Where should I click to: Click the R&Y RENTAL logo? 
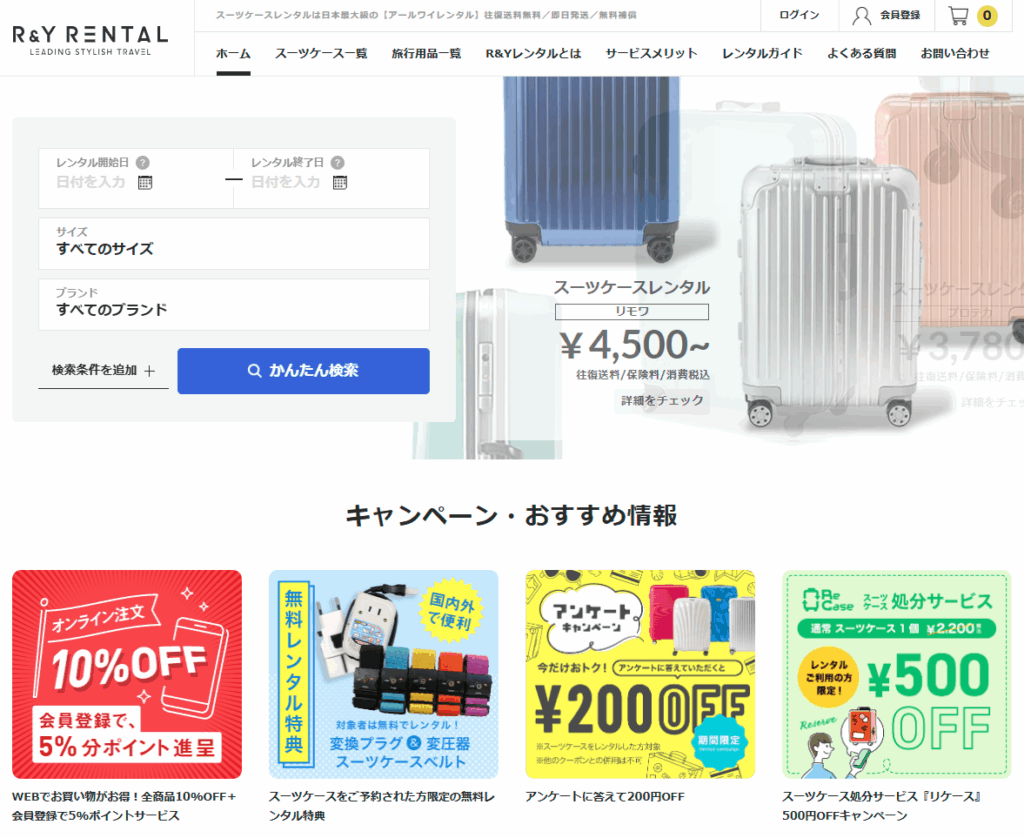(90, 40)
